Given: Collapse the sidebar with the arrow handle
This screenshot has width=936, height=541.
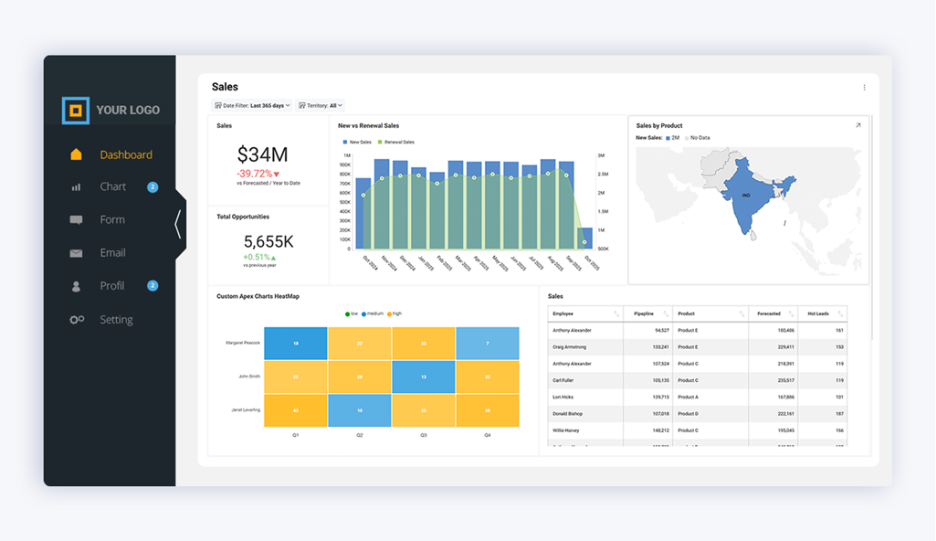Looking at the screenshot, I should tap(179, 224).
